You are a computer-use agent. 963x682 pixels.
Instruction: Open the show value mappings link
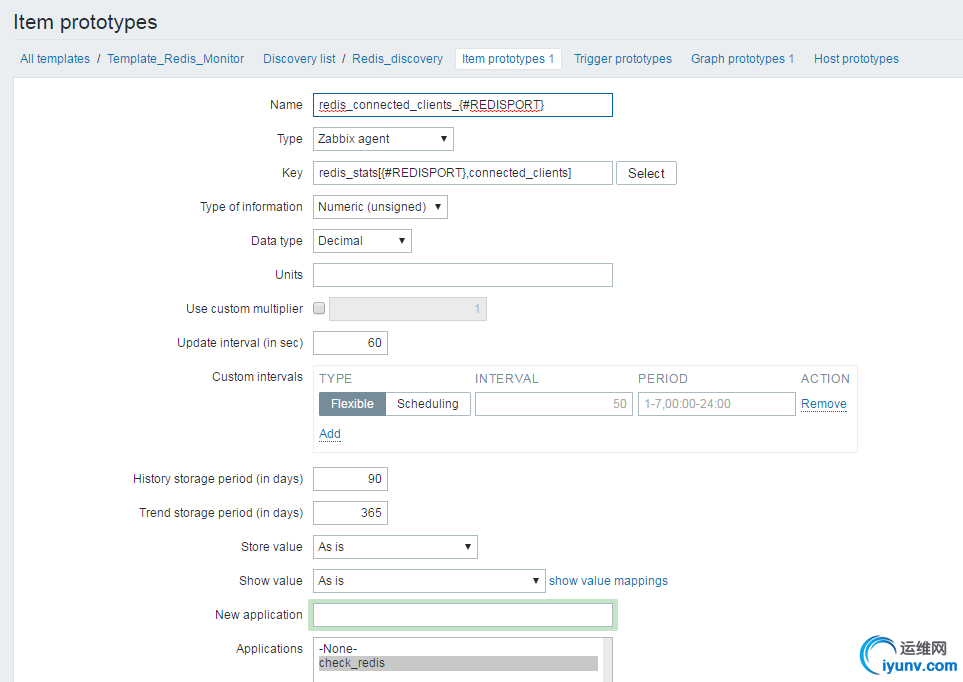pyautogui.click(x=608, y=581)
